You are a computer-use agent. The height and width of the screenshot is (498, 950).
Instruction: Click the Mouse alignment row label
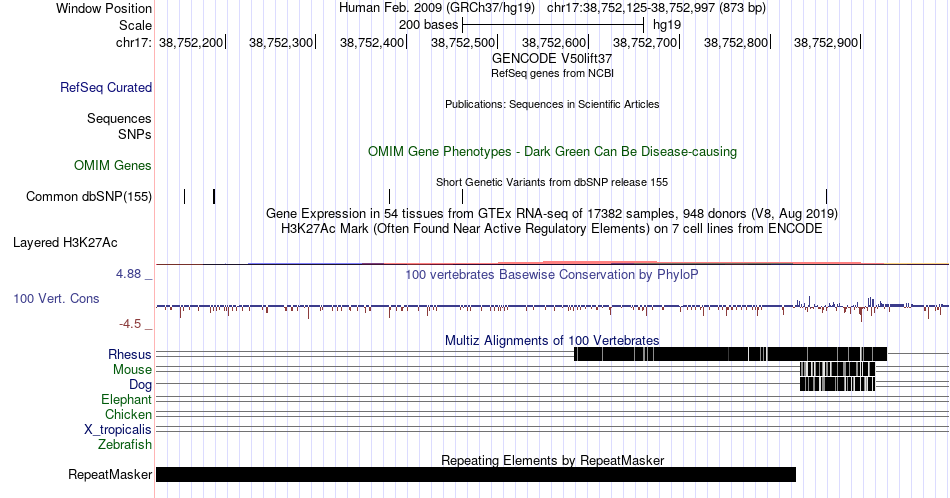point(132,370)
